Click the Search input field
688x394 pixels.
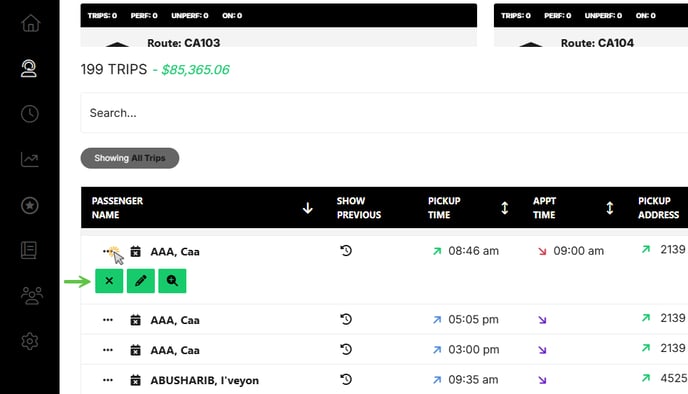(x=384, y=113)
